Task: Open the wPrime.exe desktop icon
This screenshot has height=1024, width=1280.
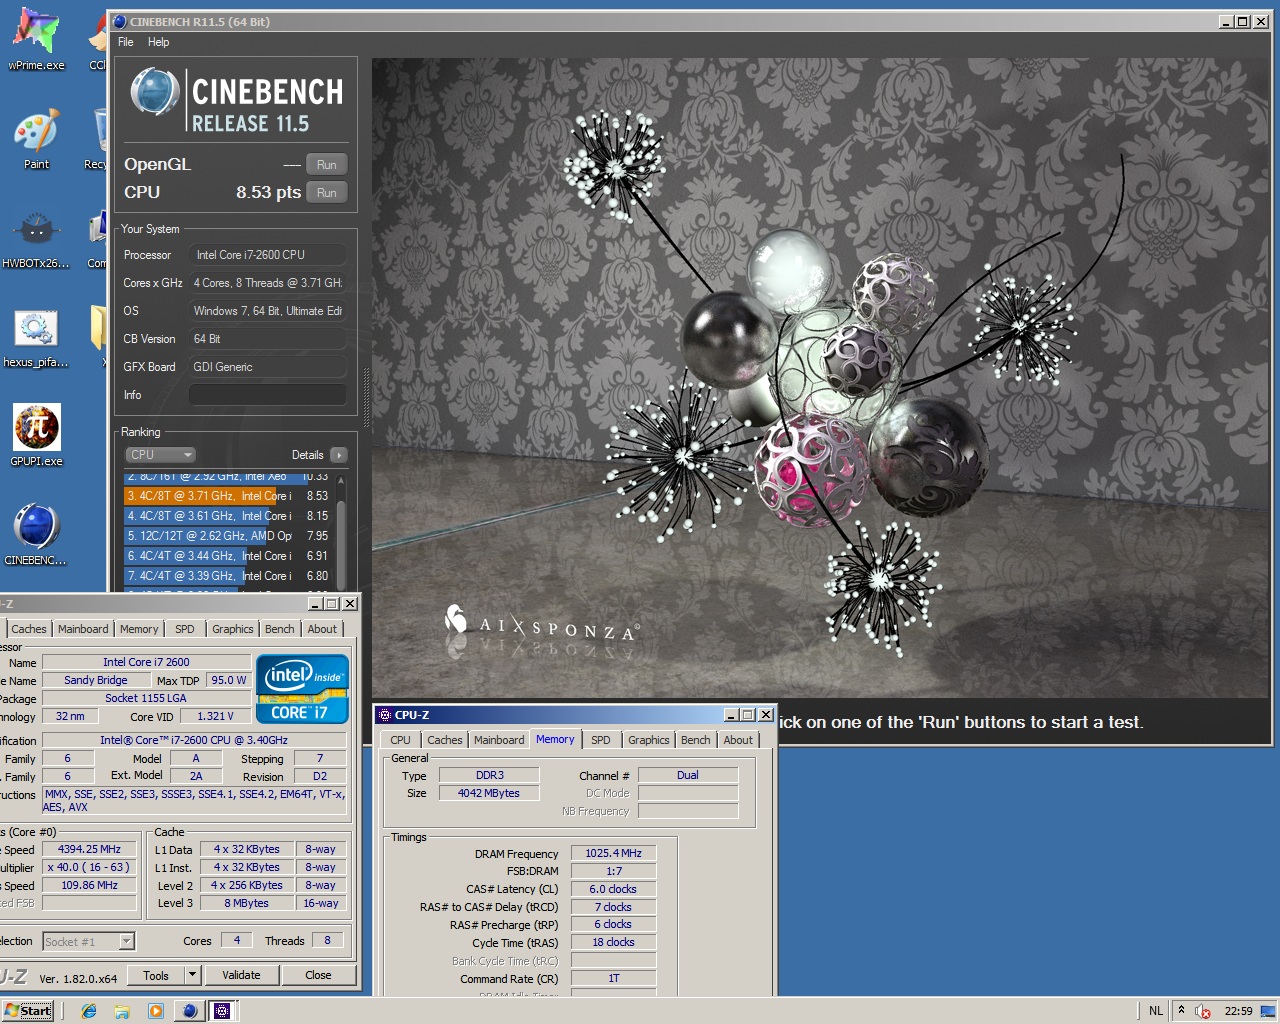Action: (x=36, y=40)
